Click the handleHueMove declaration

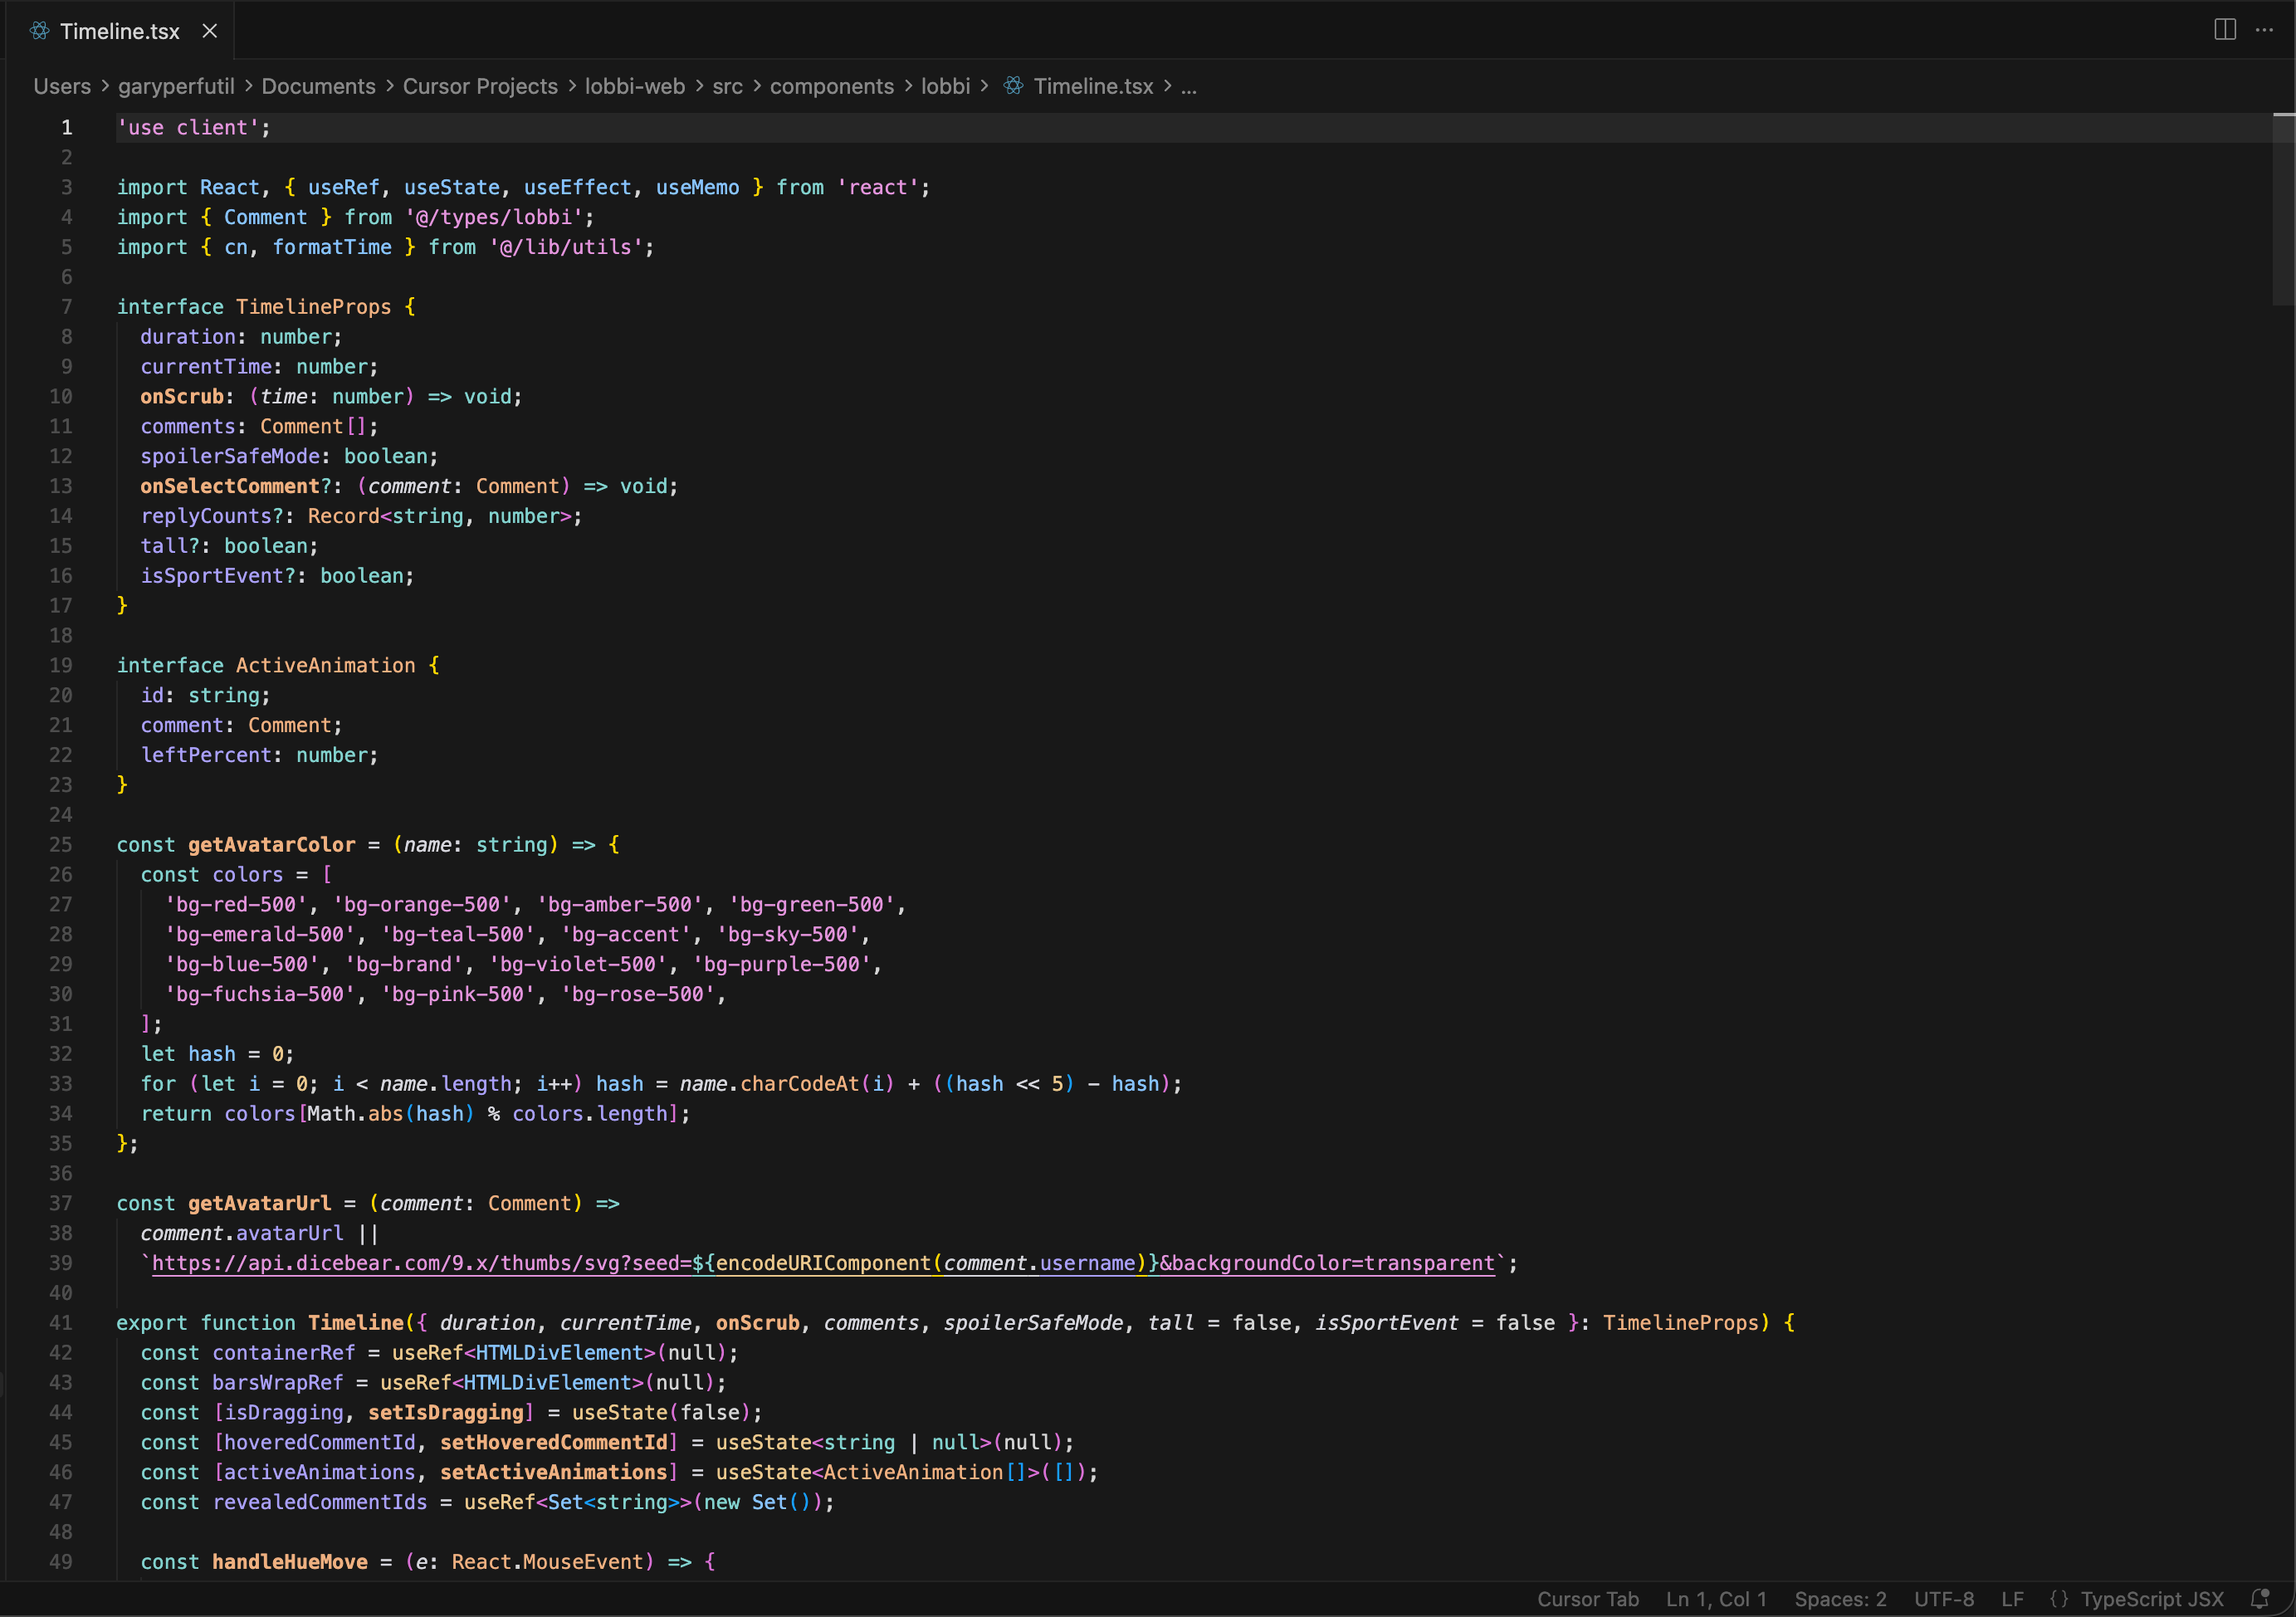coord(289,1562)
